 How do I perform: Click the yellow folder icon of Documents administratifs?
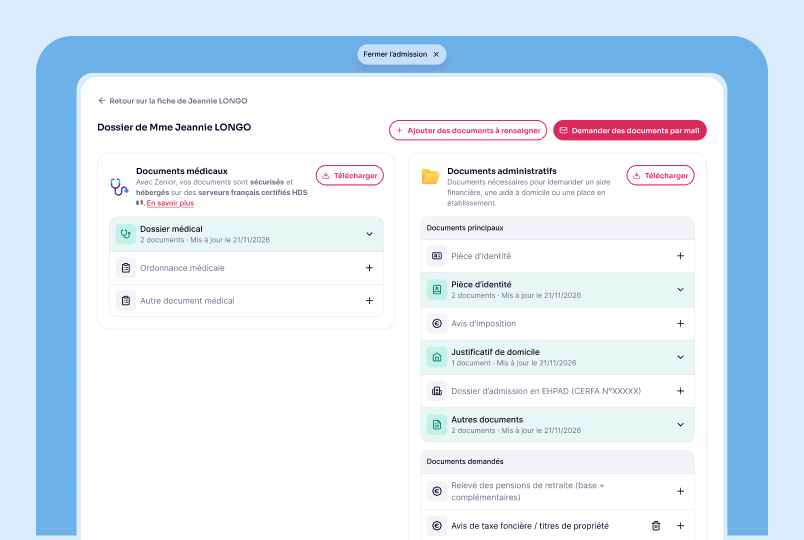(430, 176)
